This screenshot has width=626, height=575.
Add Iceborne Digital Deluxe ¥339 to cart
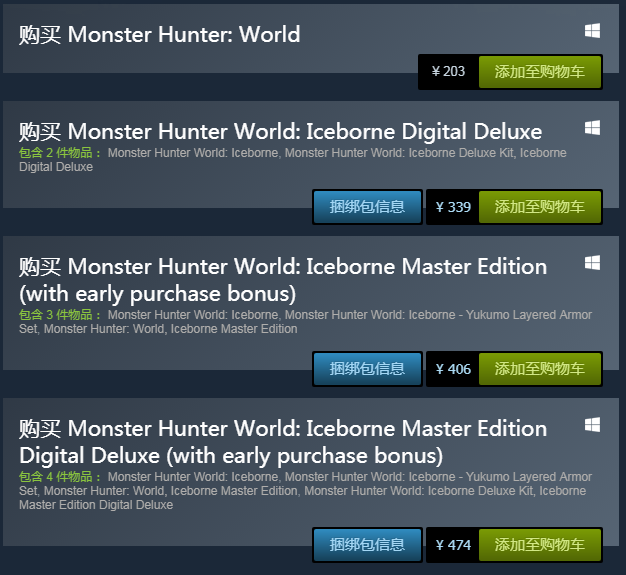point(540,207)
